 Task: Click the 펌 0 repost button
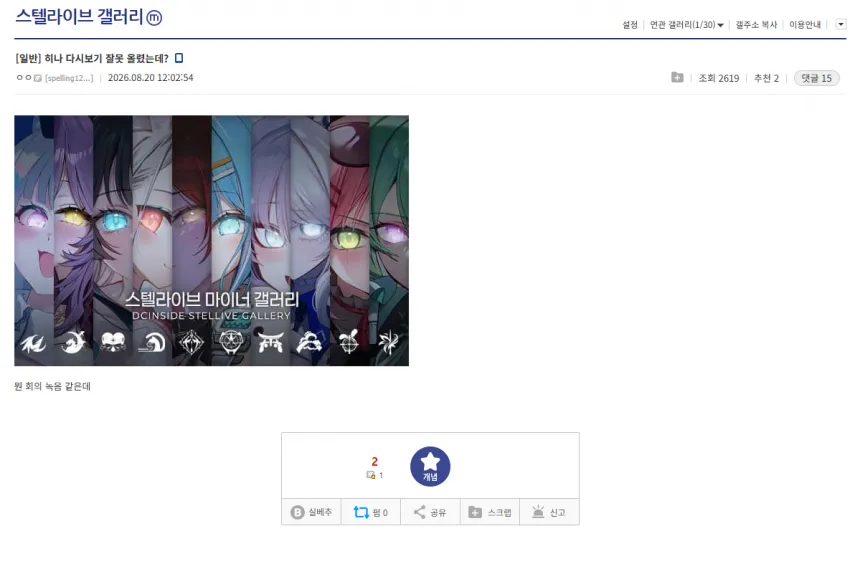click(x=371, y=512)
